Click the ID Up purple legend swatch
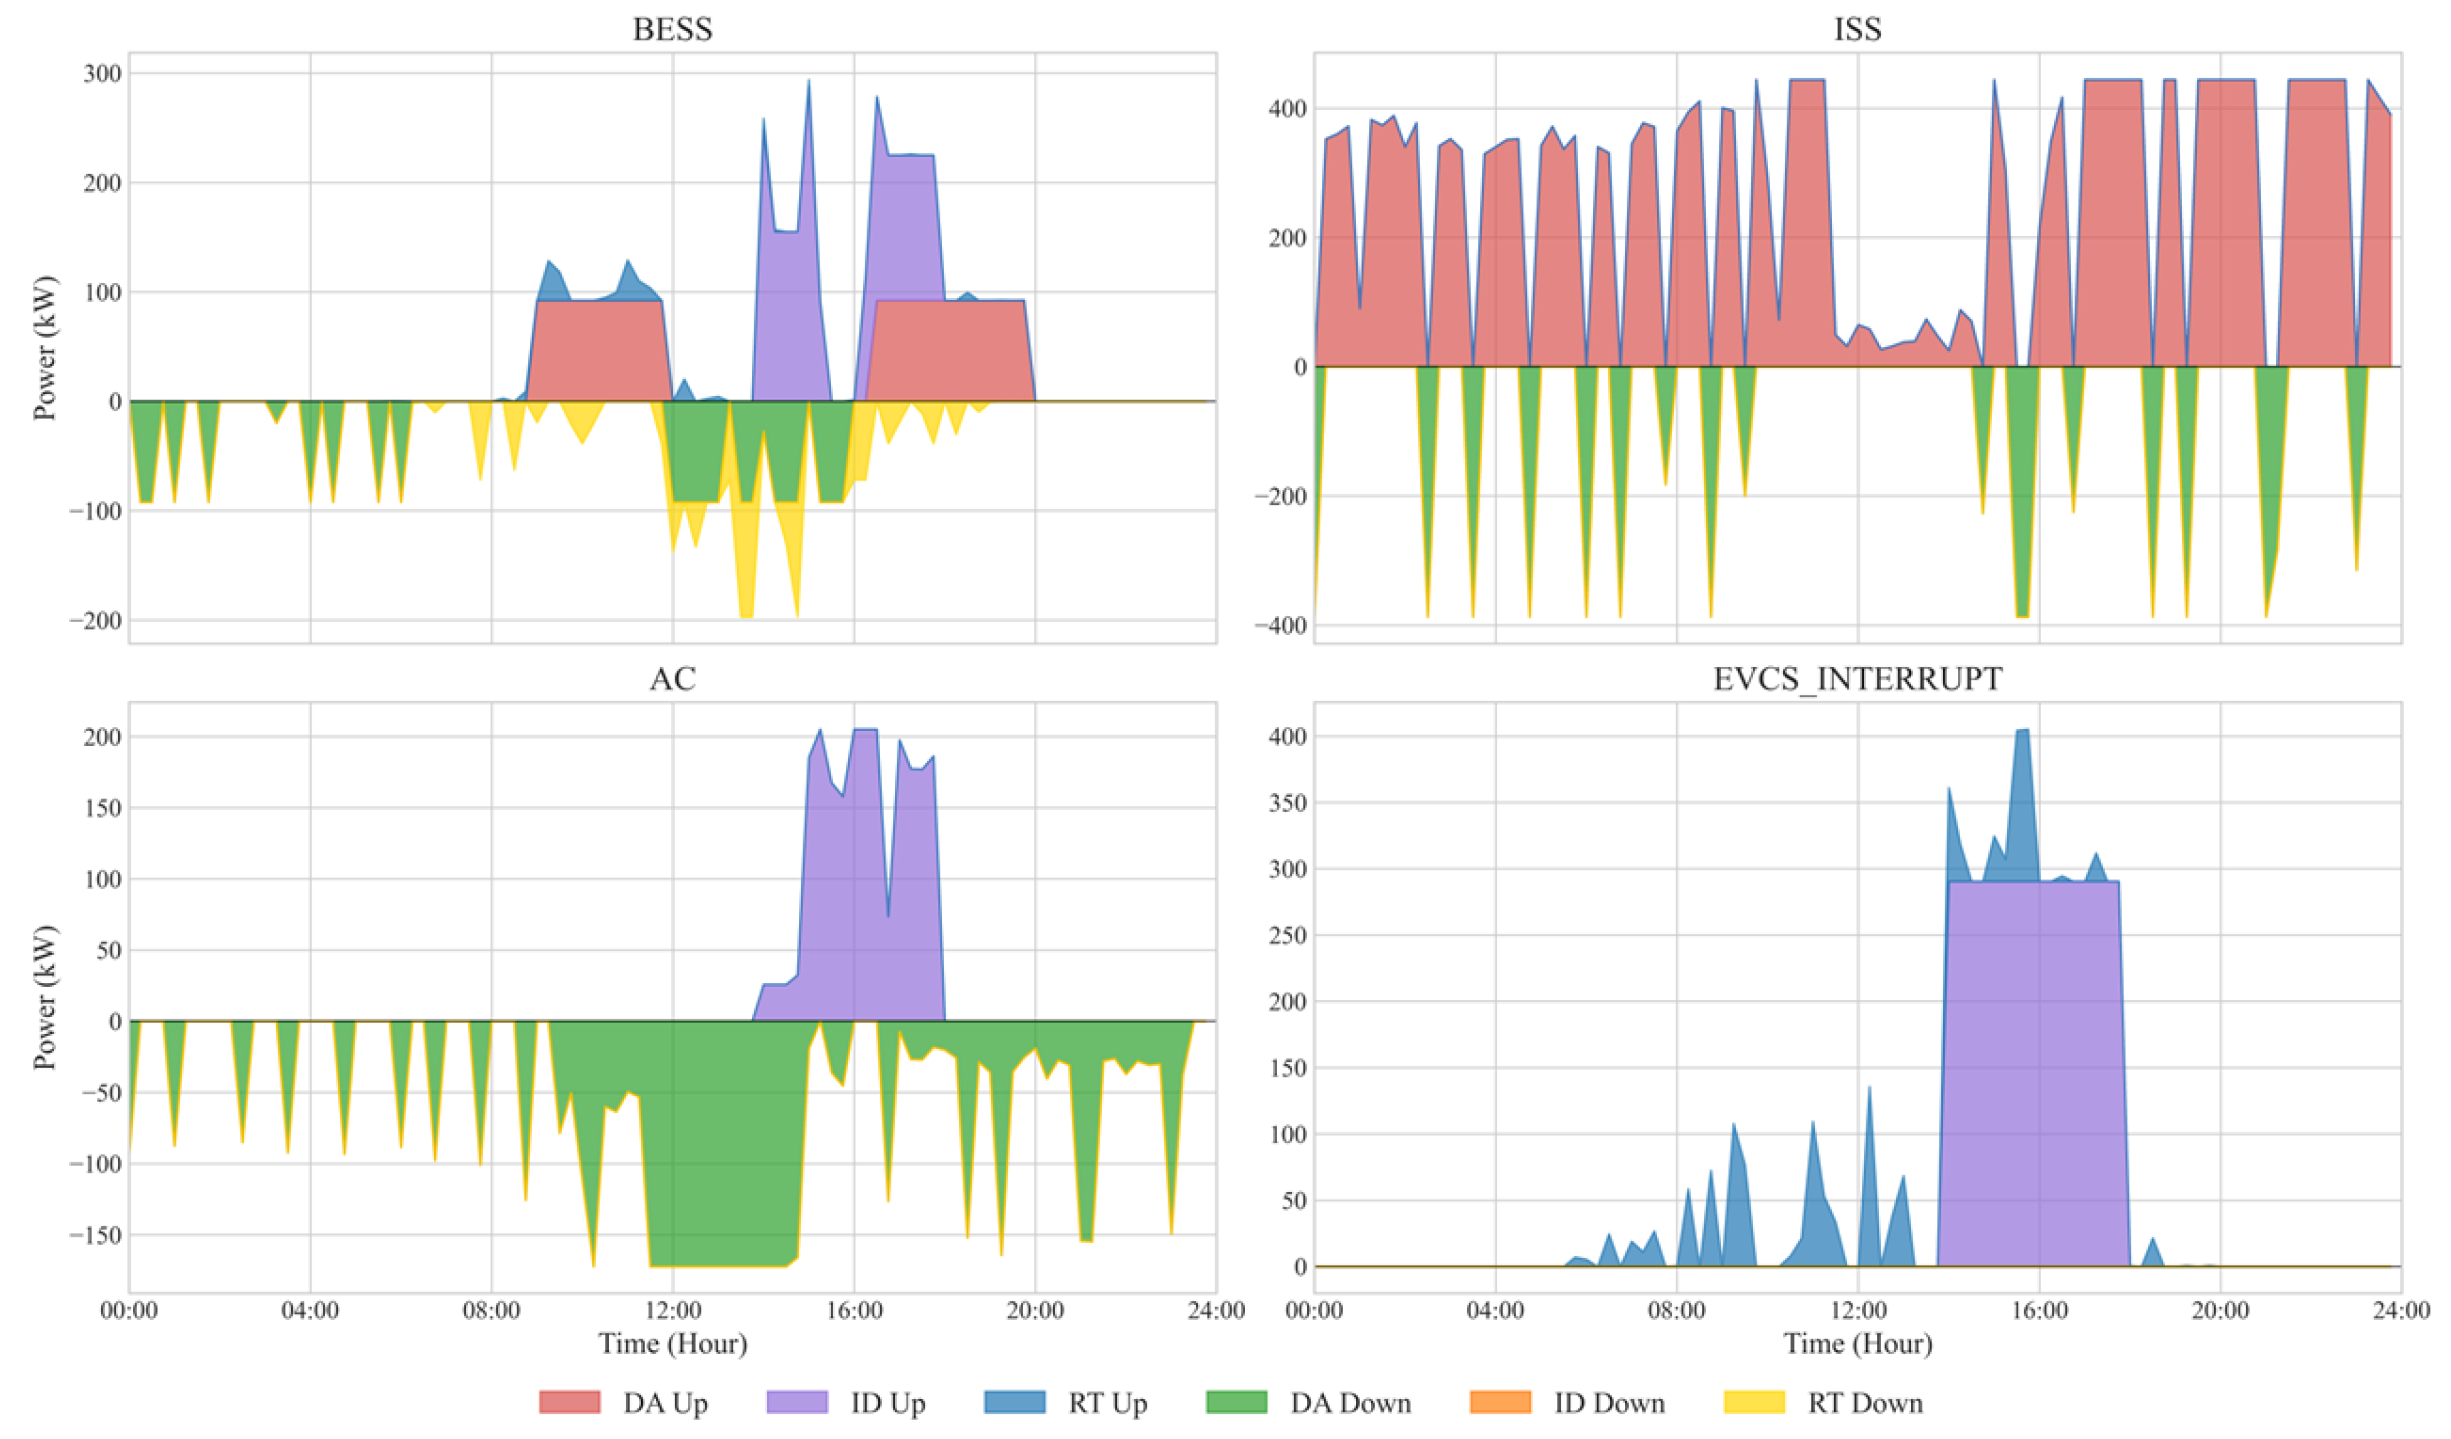This screenshot has height=1439, width=2451. click(797, 1402)
